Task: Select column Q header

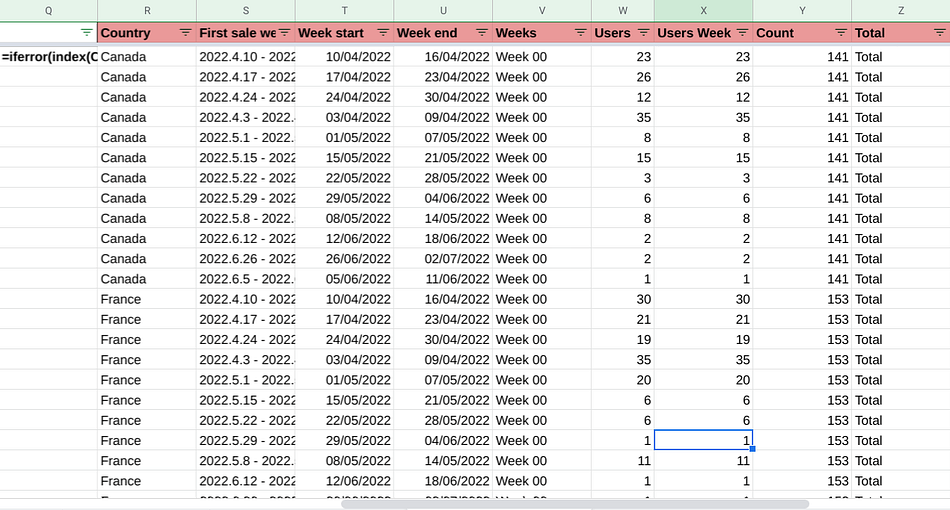Action: 48,11
